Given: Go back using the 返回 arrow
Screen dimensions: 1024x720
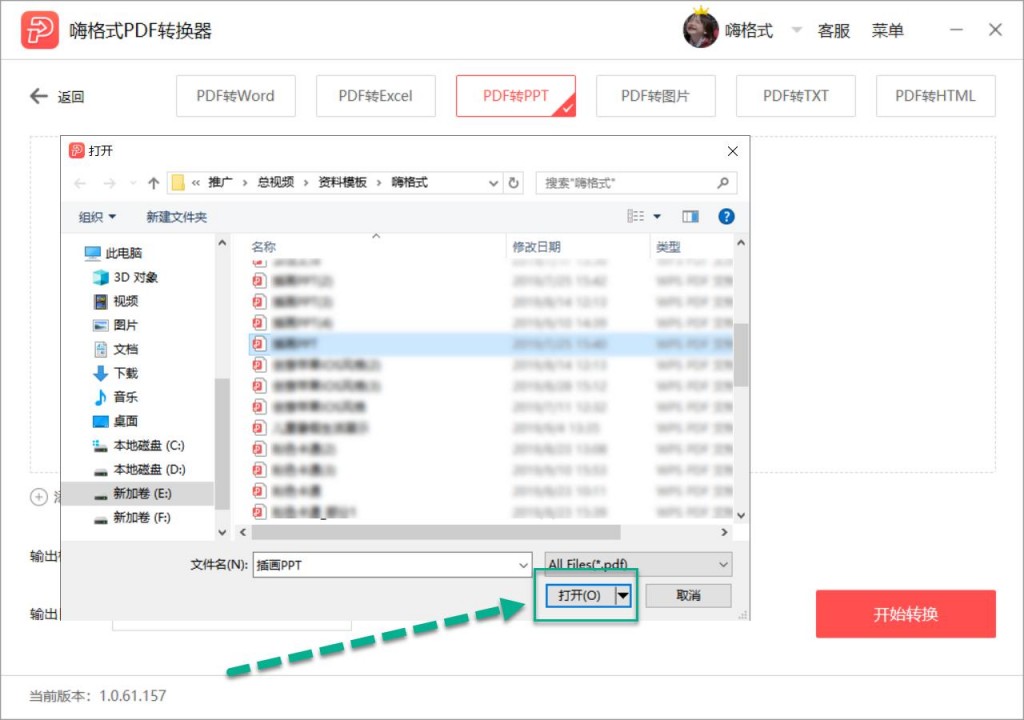Looking at the screenshot, I should (x=39, y=96).
